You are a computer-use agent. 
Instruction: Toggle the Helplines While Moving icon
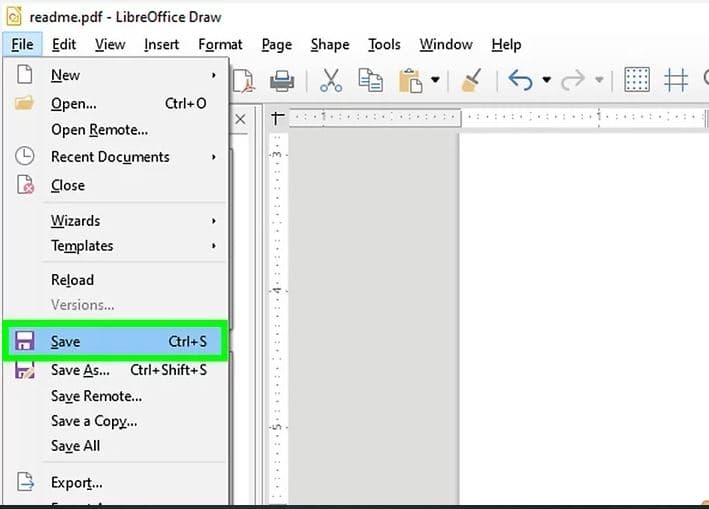[x=676, y=80]
